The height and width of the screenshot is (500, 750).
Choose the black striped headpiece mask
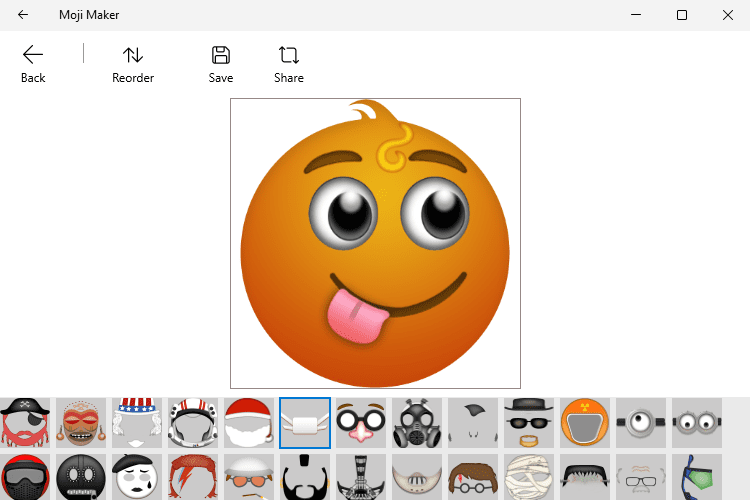click(361, 477)
